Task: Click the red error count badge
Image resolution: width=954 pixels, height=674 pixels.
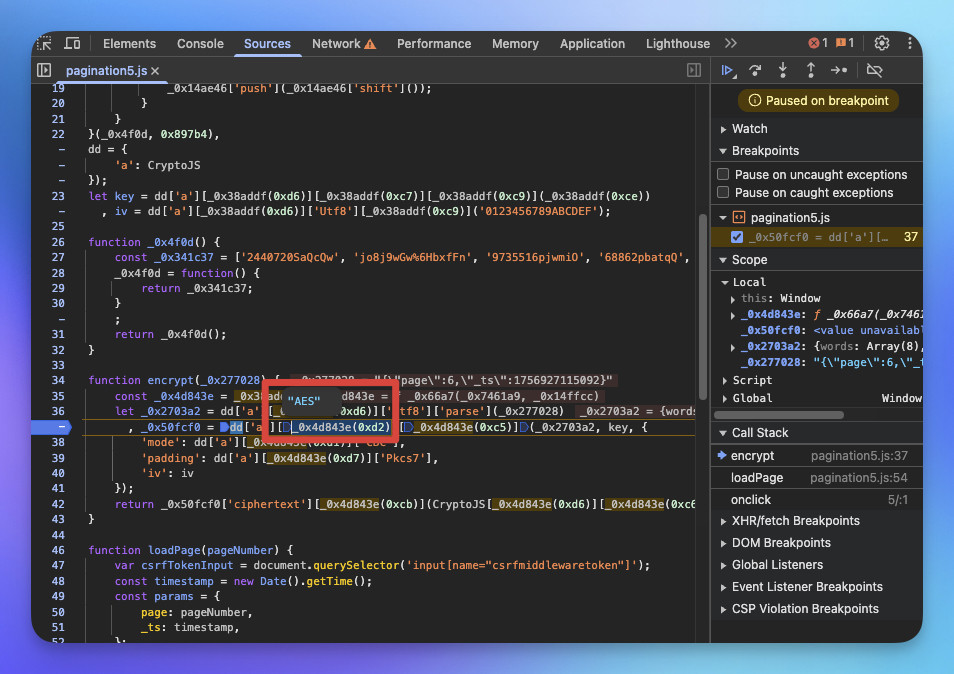Action: pyautogui.click(x=818, y=43)
